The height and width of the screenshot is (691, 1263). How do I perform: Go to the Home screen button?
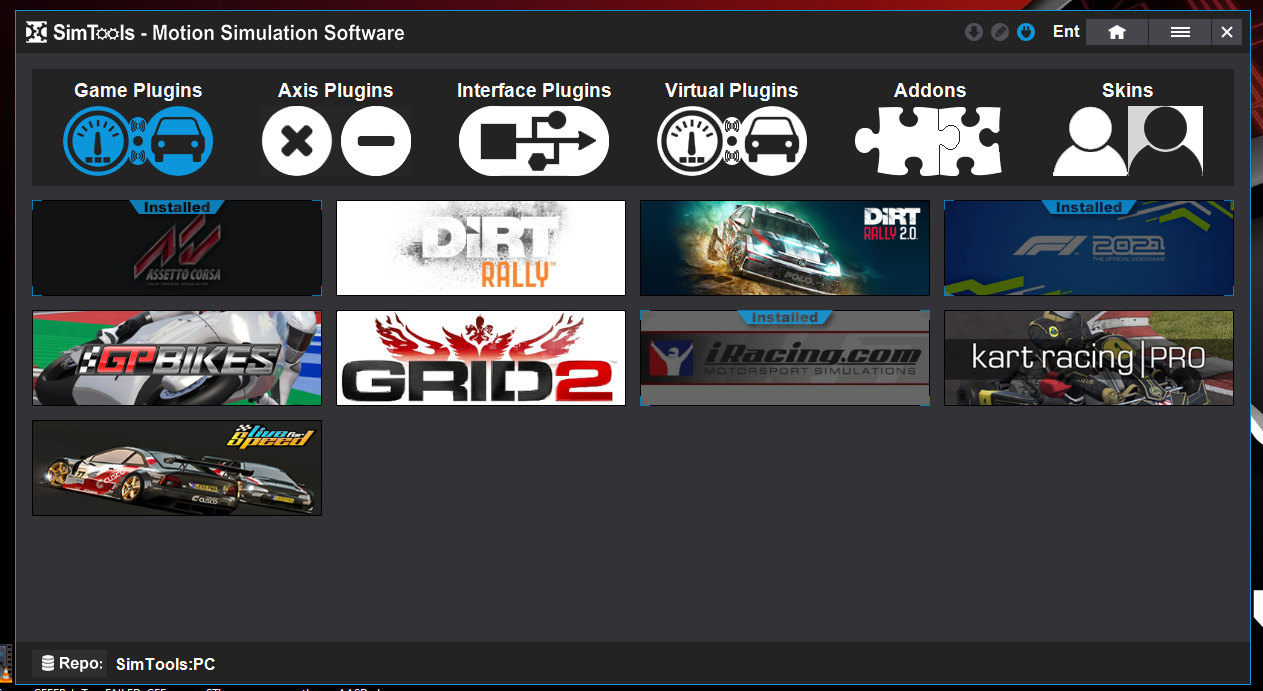click(1117, 32)
